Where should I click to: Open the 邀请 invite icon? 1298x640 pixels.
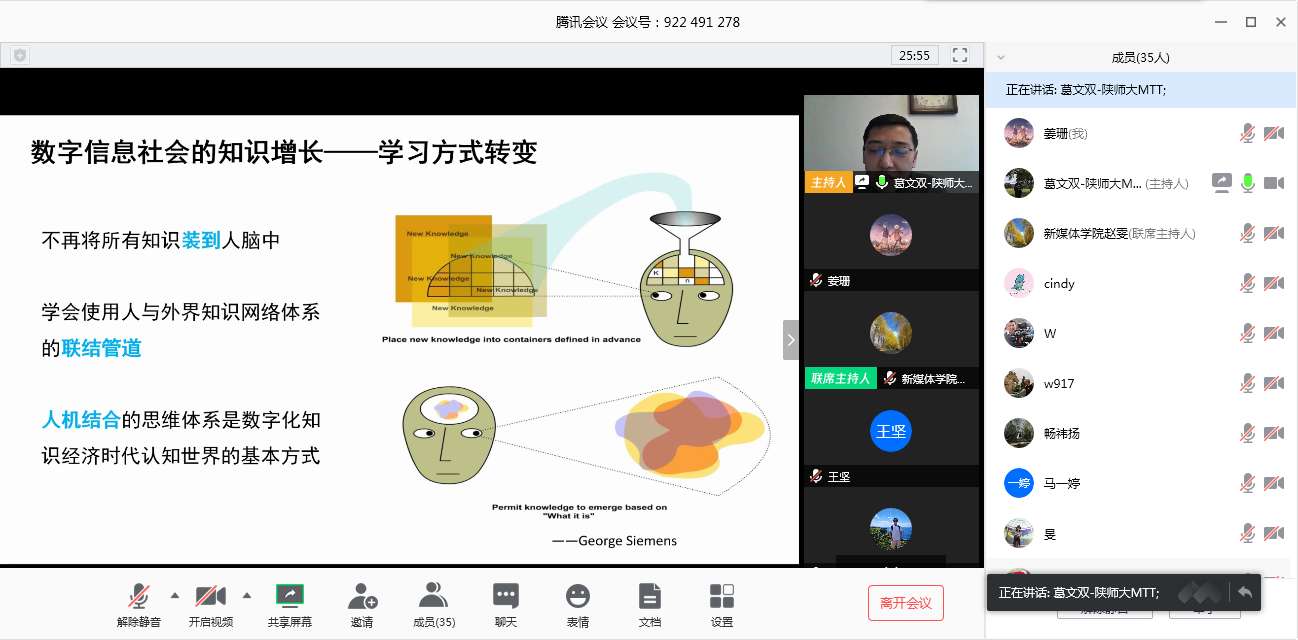pyautogui.click(x=362, y=597)
